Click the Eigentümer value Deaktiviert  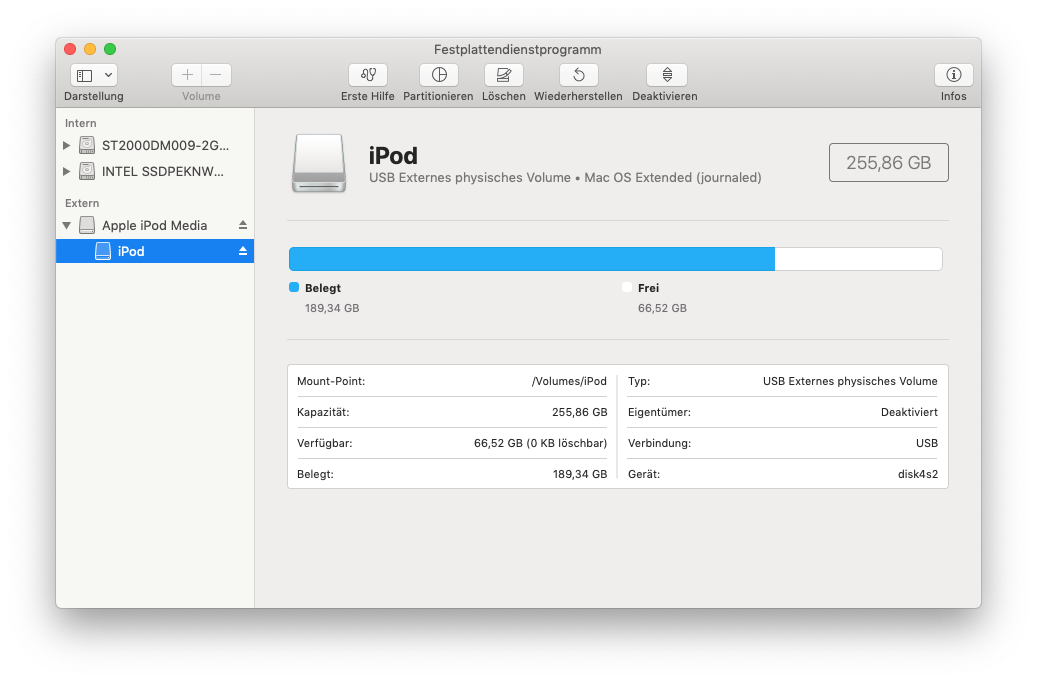(909, 412)
